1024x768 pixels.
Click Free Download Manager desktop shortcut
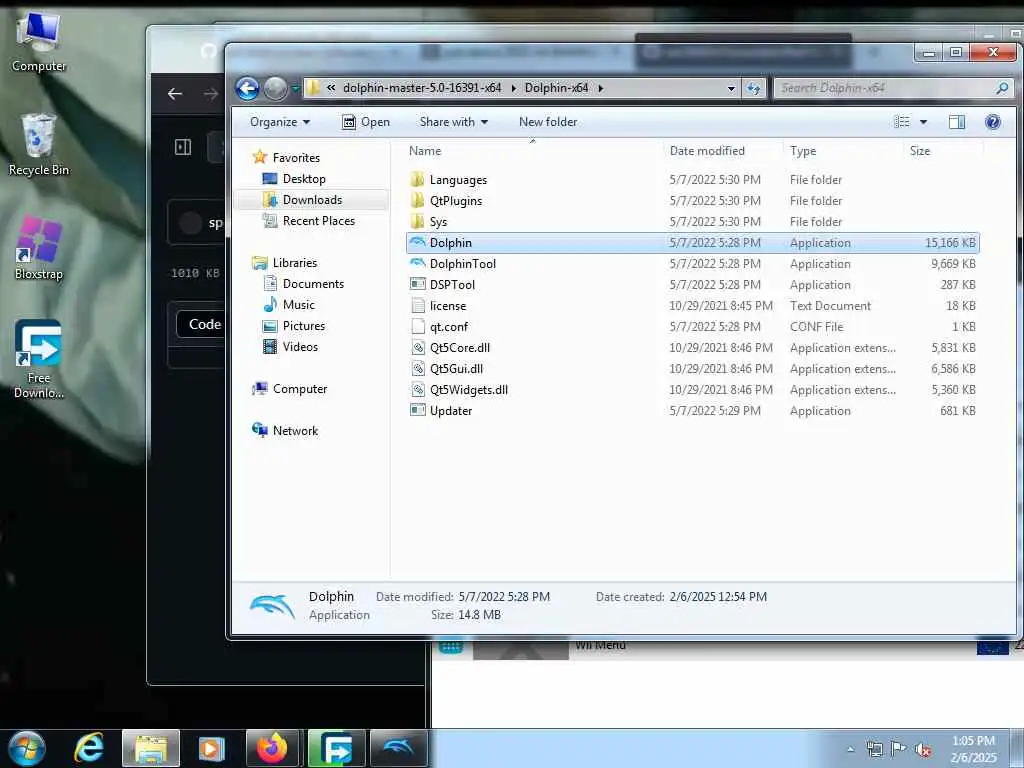point(39,359)
